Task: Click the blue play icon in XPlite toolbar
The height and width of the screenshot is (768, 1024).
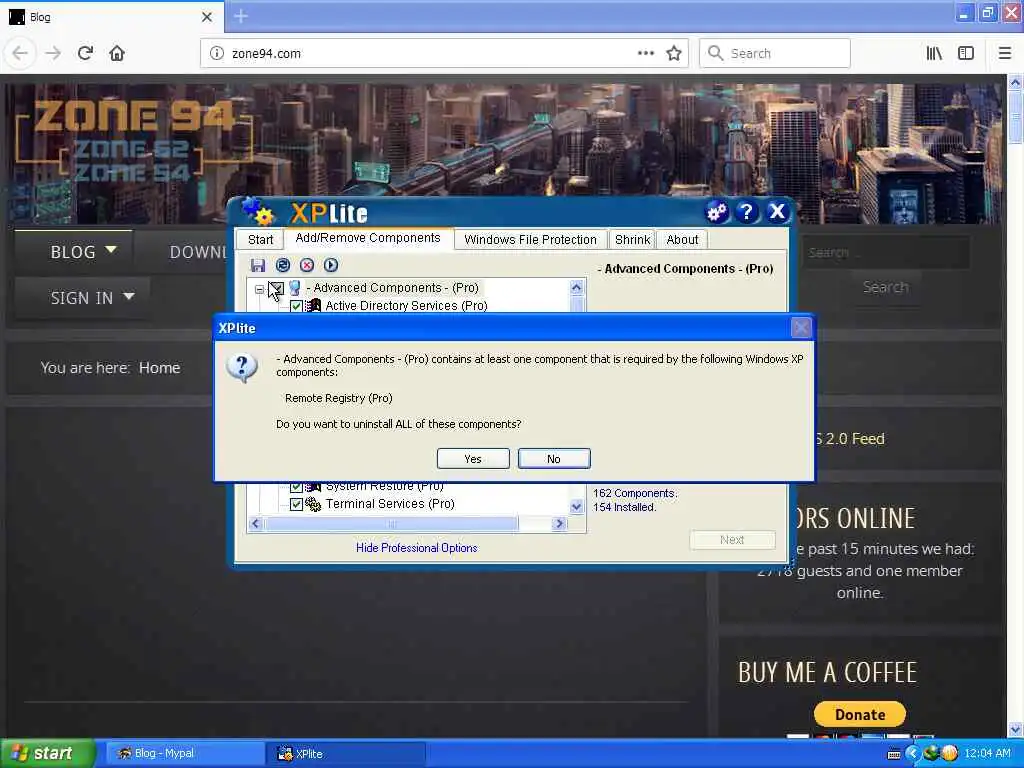Action: tap(331, 265)
